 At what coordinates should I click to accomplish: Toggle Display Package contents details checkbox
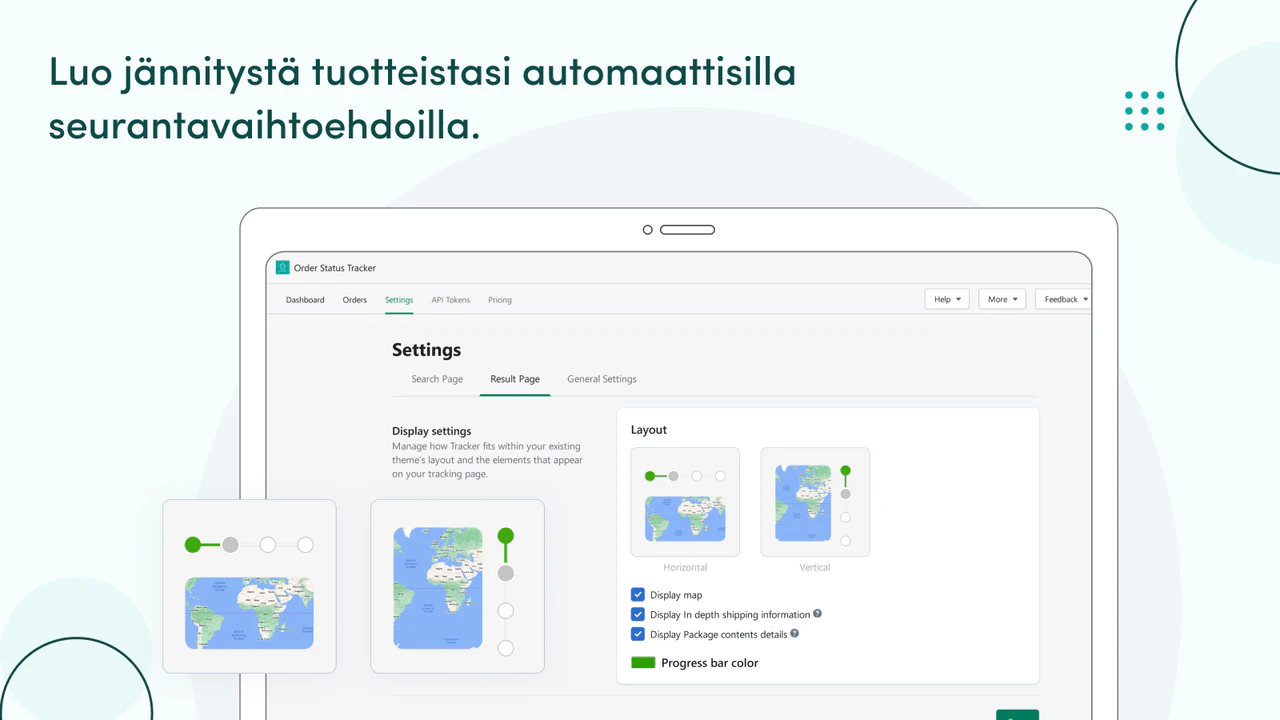[x=638, y=634]
